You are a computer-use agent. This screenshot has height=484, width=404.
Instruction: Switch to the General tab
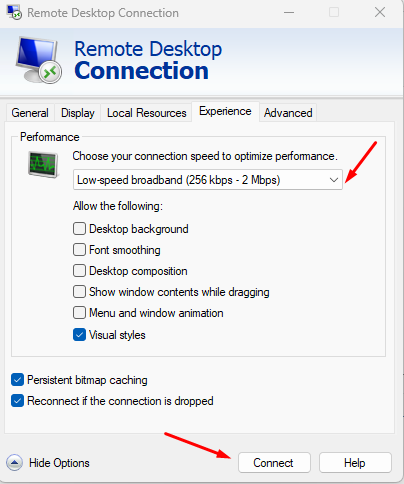coord(30,113)
